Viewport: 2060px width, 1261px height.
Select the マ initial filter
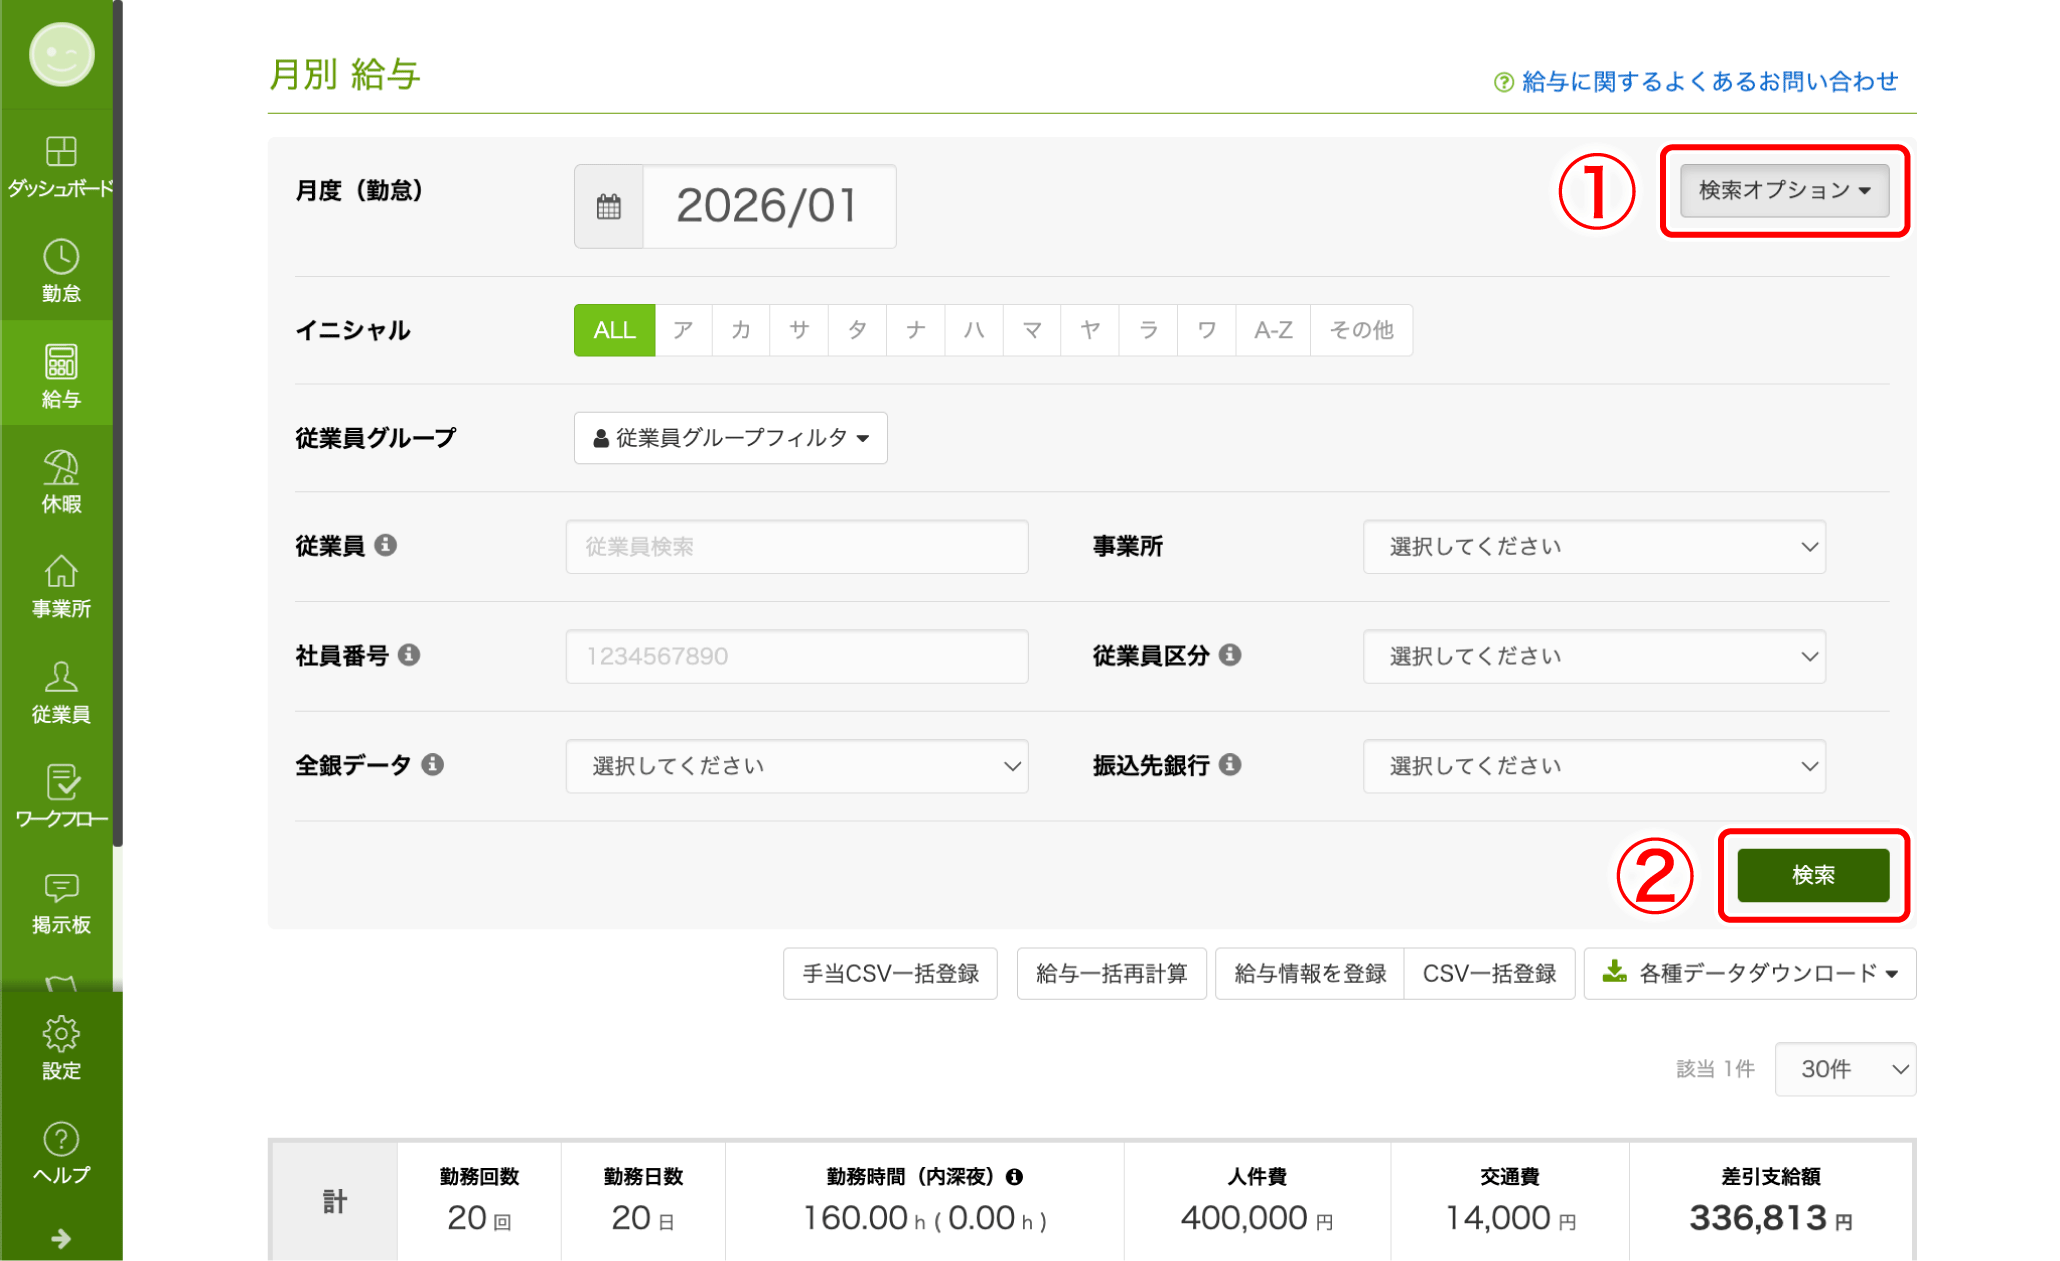click(x=1032, y=330)
